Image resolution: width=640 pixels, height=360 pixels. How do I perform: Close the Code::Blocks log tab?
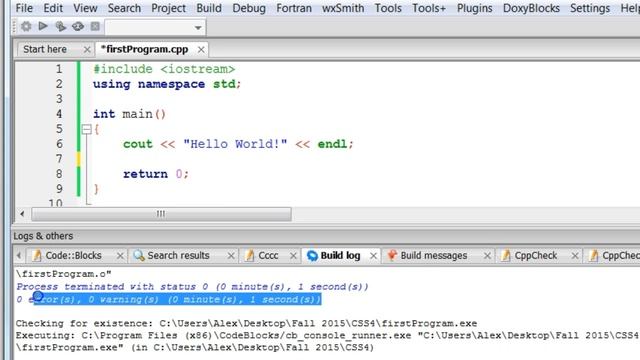pos(120,256)
